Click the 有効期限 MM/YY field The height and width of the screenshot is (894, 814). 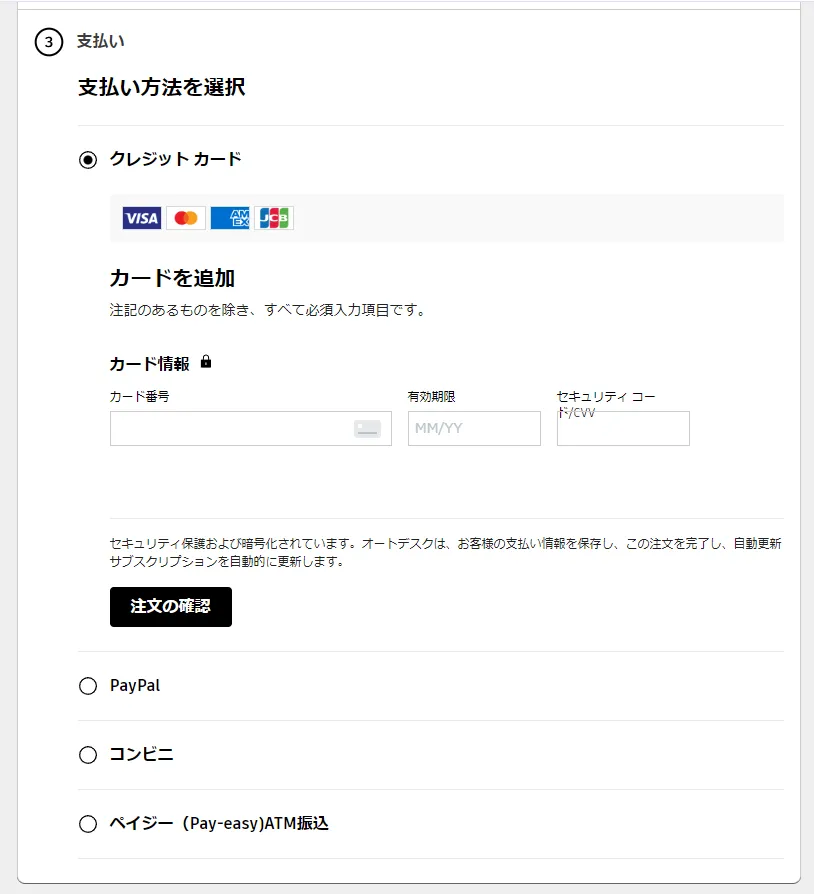pyautogui.click(x=474, y=429)
